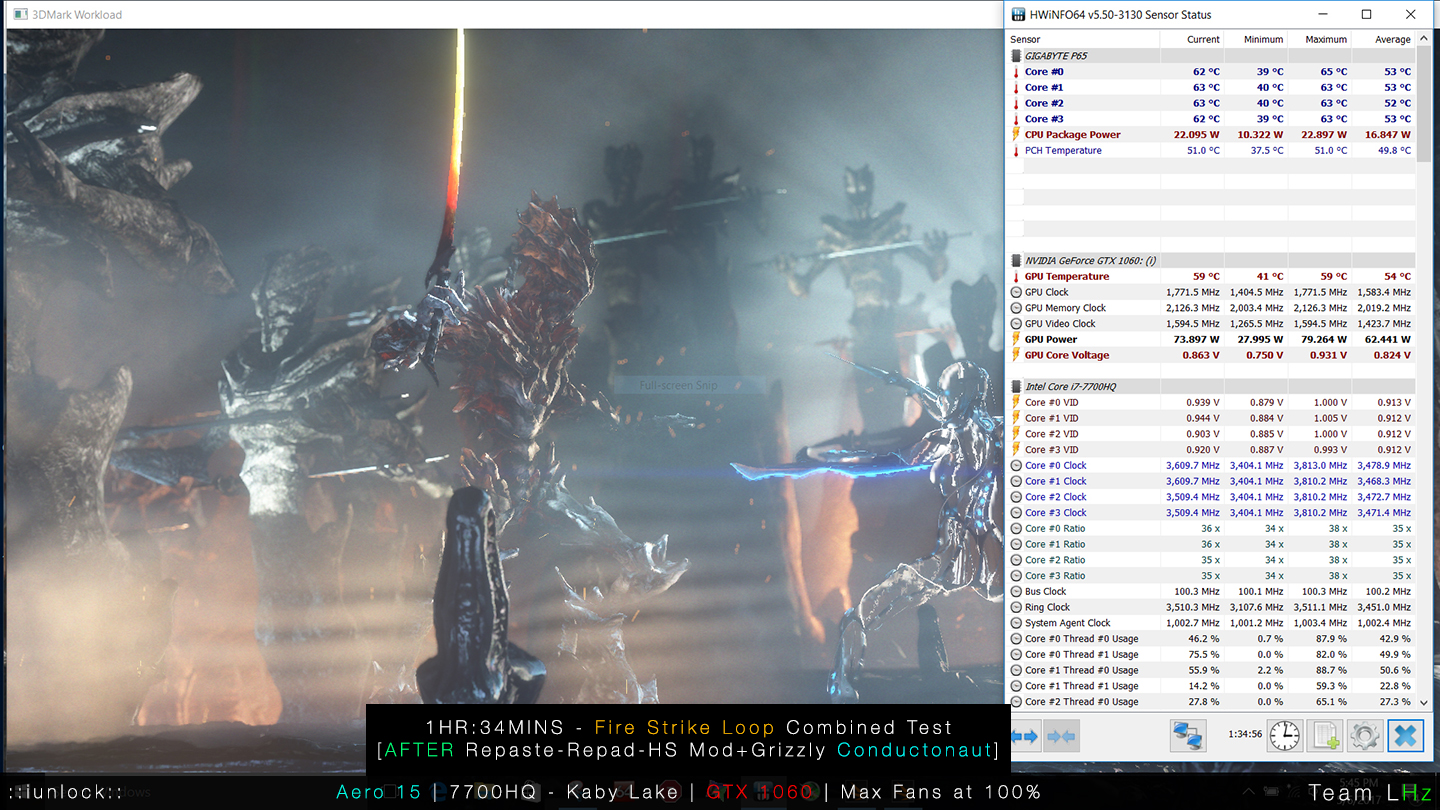Select the Core #2 VID row
This screenshot has height=810, width=1440.
click(1211, 434)
